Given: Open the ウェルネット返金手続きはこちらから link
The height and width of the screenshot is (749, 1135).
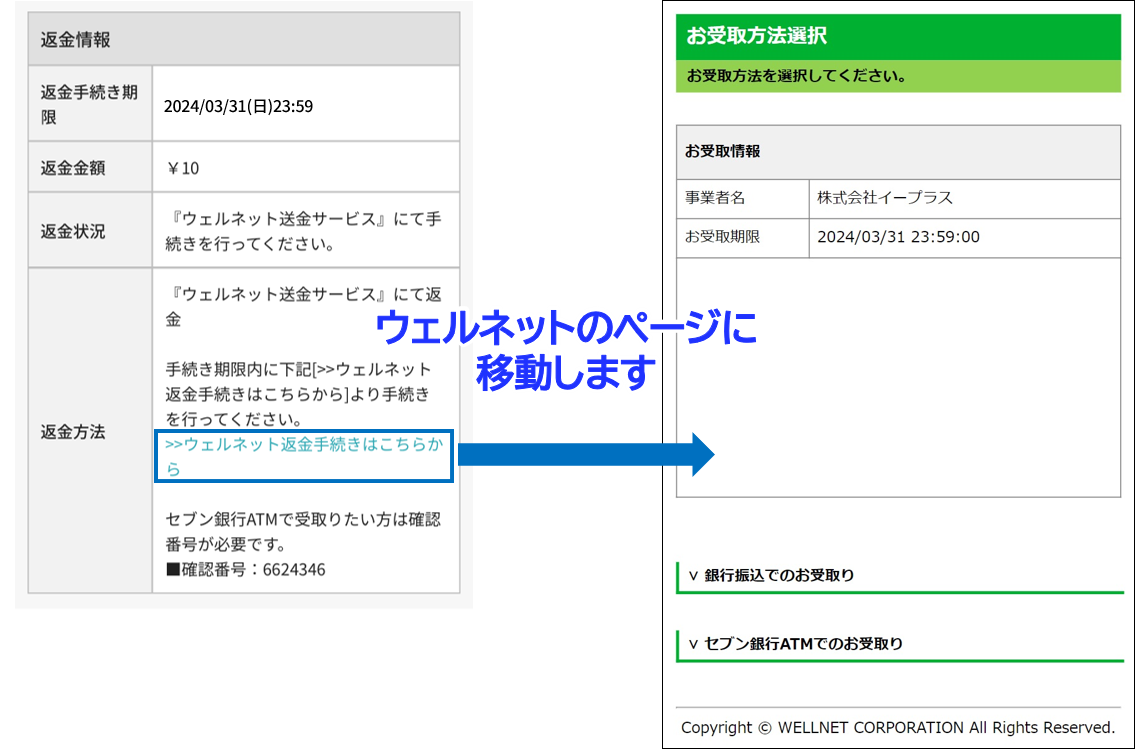Looking at the screenshot, I should point(303,456).
